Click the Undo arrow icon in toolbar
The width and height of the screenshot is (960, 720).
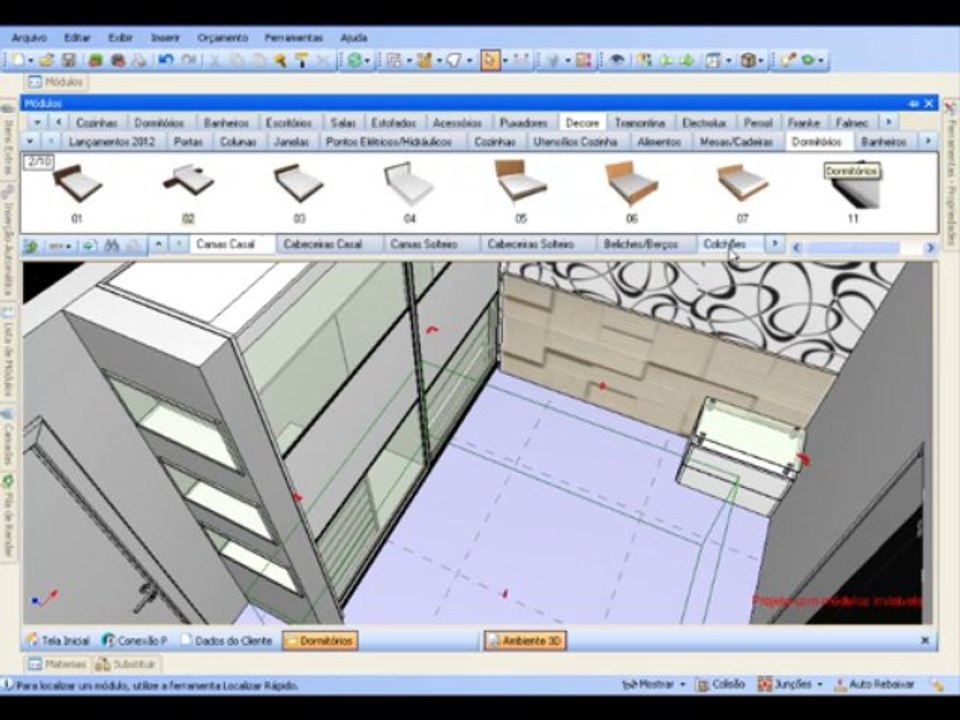click(166, 60)
